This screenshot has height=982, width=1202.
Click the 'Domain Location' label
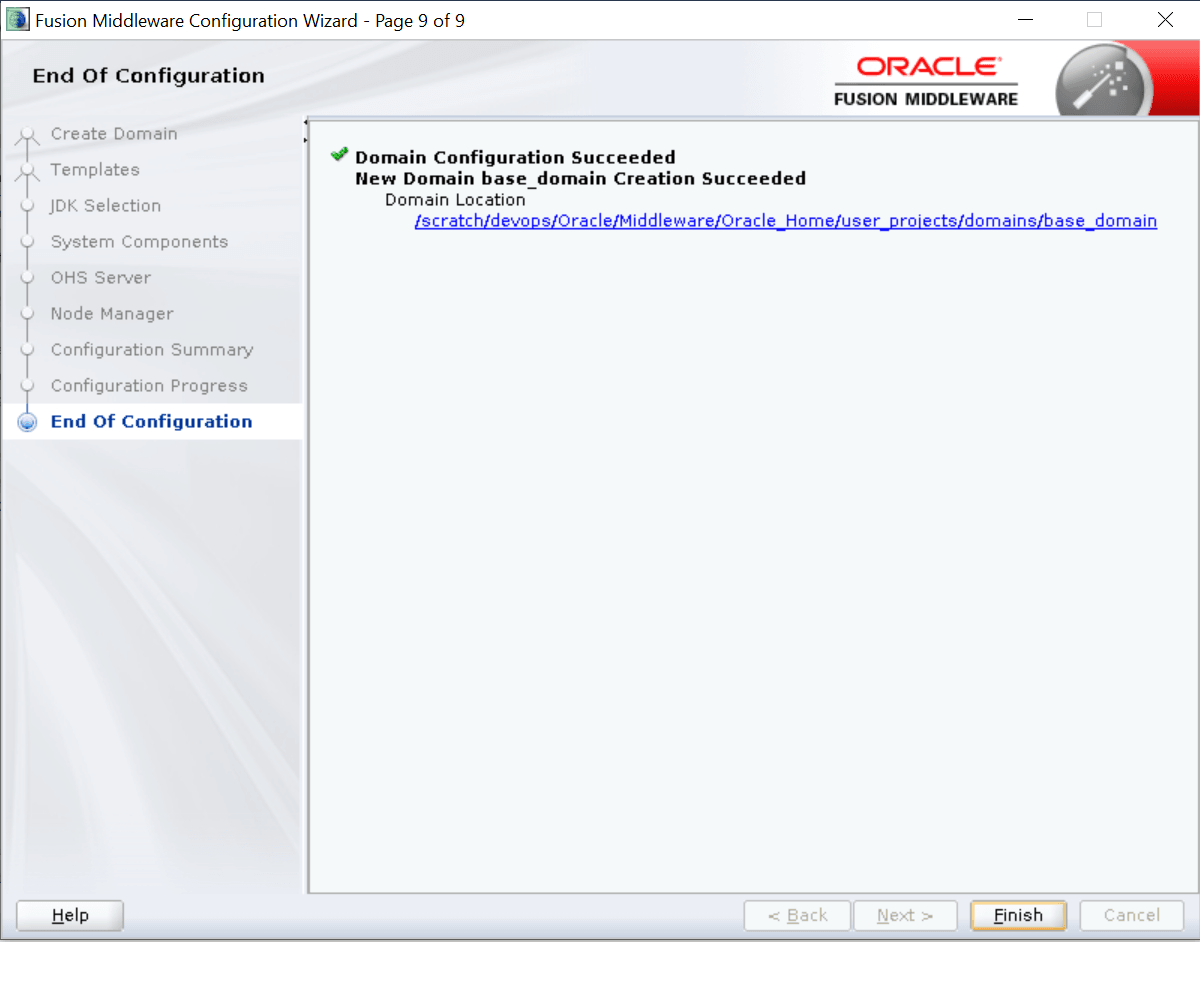pos(455,200)
